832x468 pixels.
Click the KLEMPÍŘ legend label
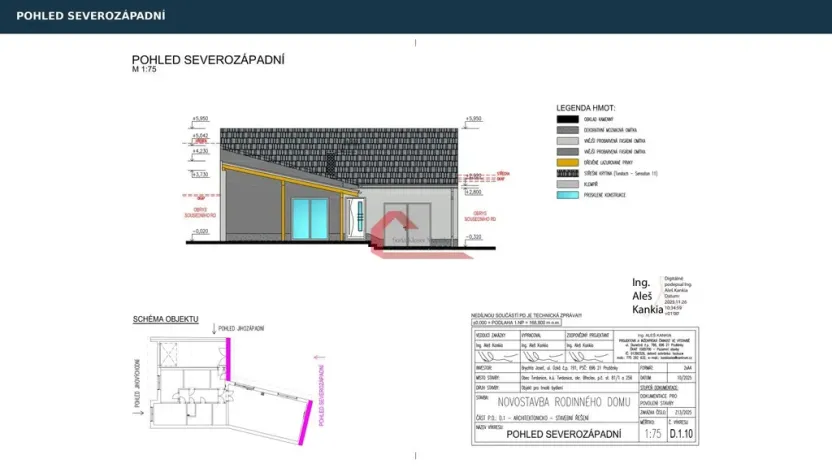point(591,184)
